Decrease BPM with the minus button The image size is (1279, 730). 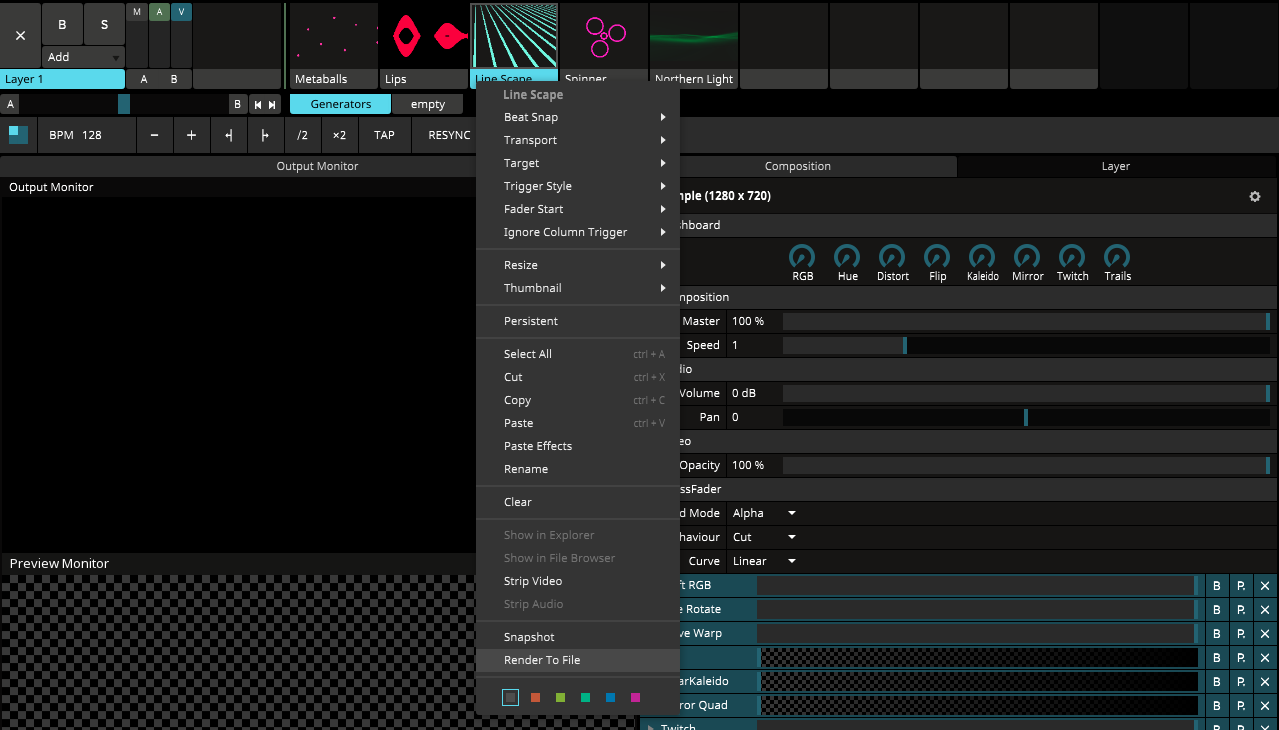(154, 135)
